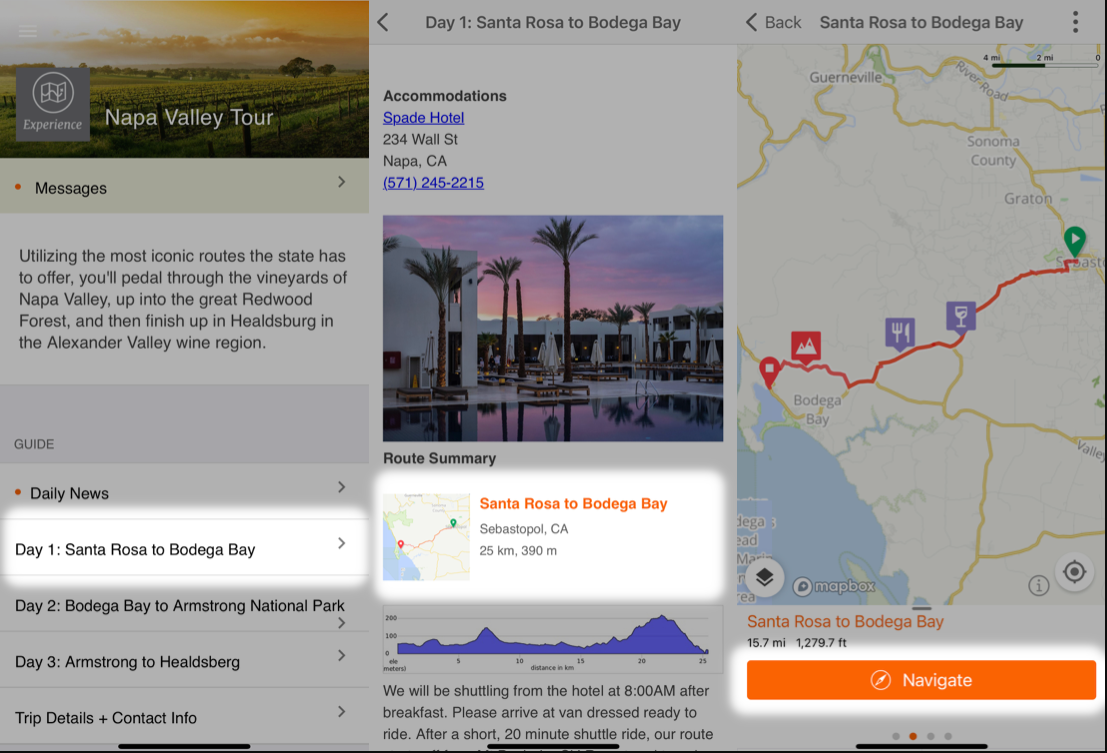Select the red mountain scenic marker
This screenshot has height=753, width=1107.
806,346
